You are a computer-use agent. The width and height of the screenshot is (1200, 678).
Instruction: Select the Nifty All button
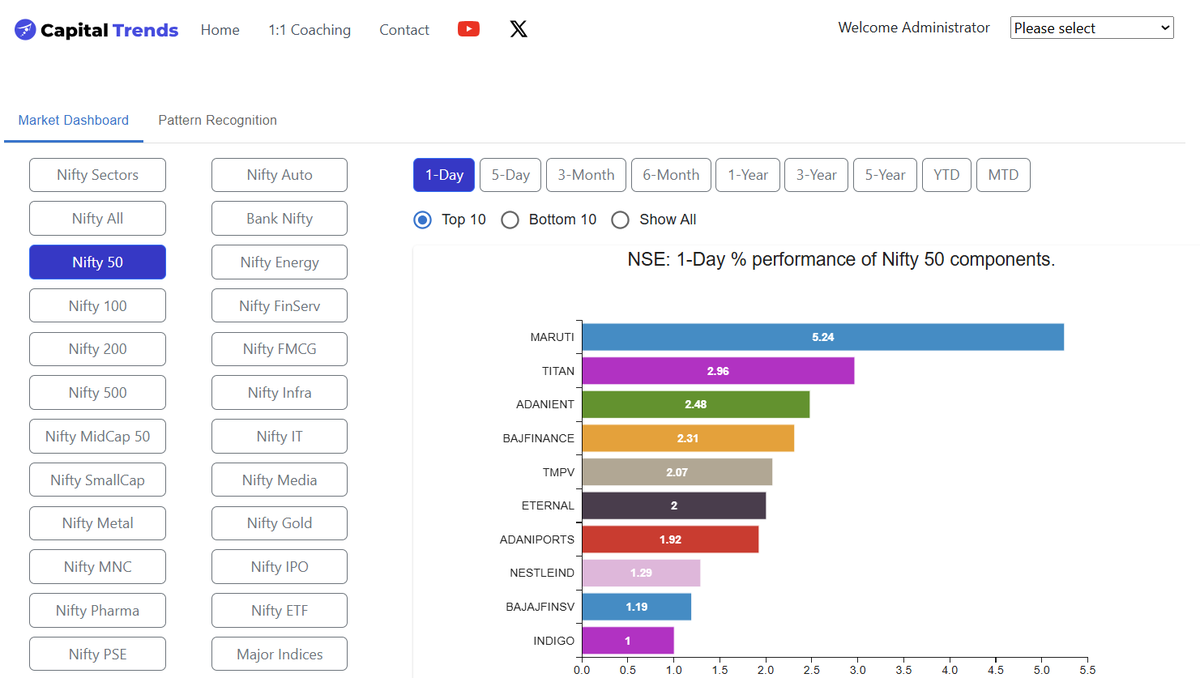pos(98,218)
